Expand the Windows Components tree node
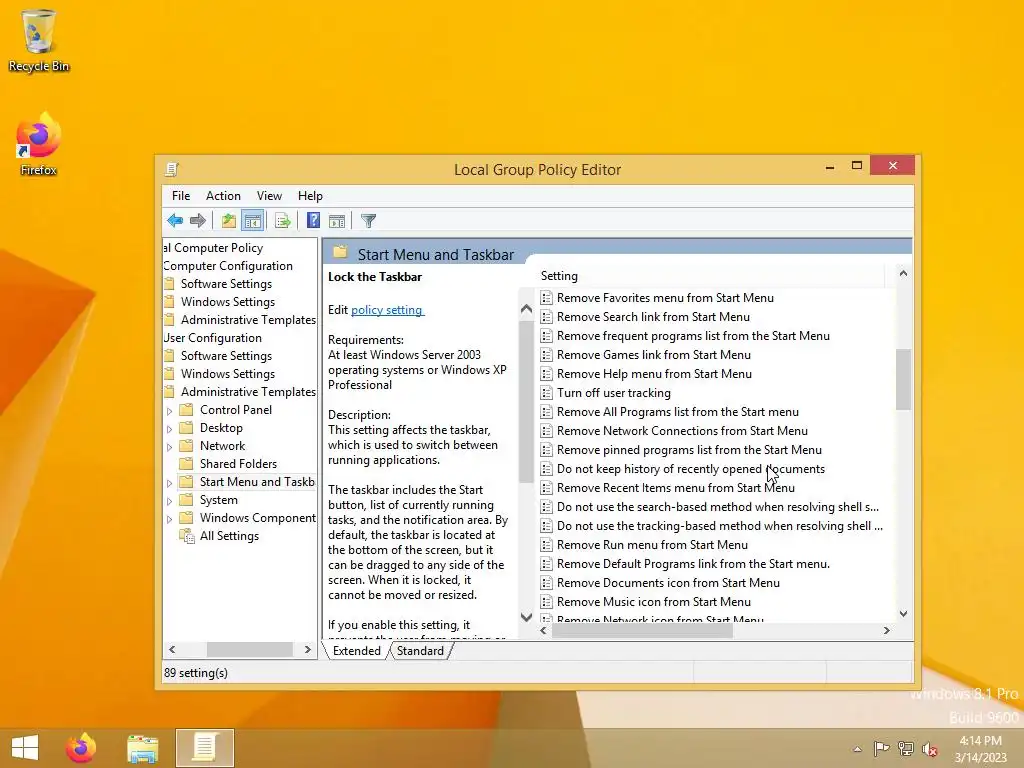 [x=170, y=519]
